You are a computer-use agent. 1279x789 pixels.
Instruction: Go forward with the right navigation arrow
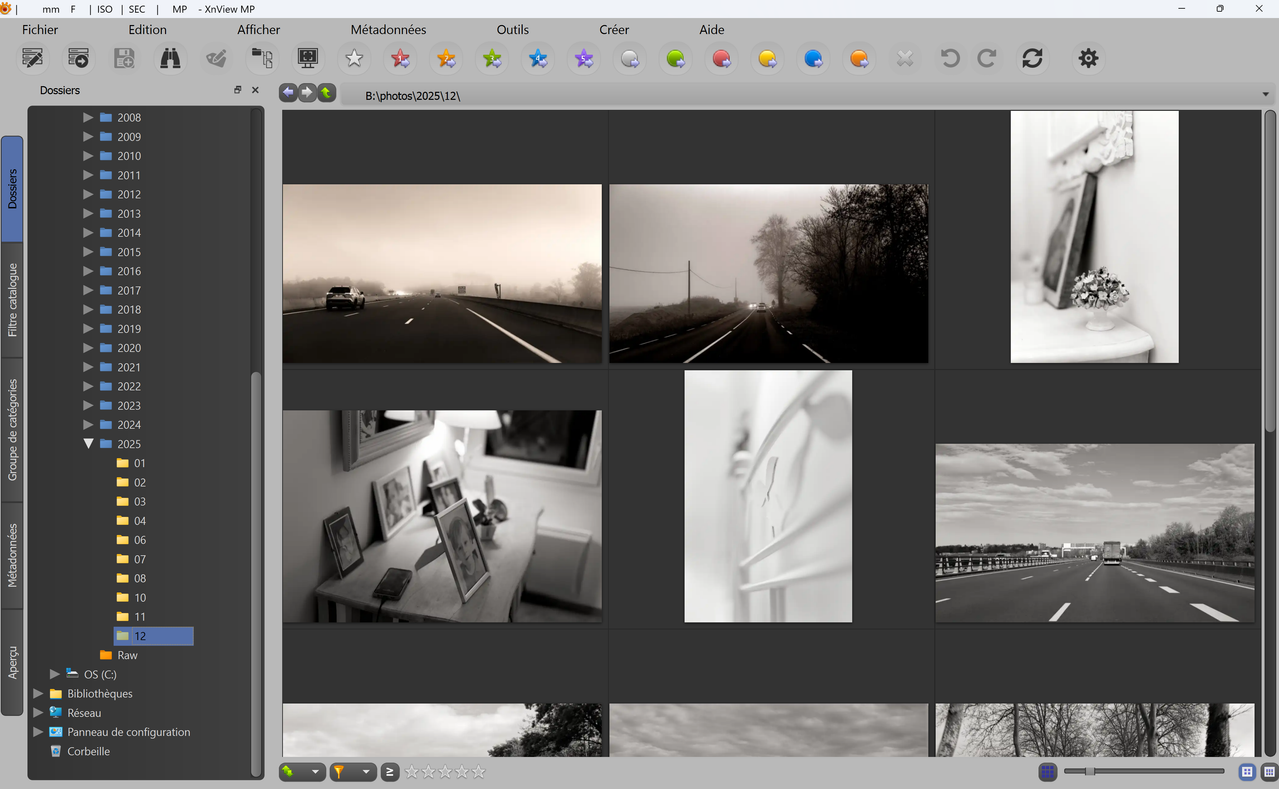coord(307,93)
